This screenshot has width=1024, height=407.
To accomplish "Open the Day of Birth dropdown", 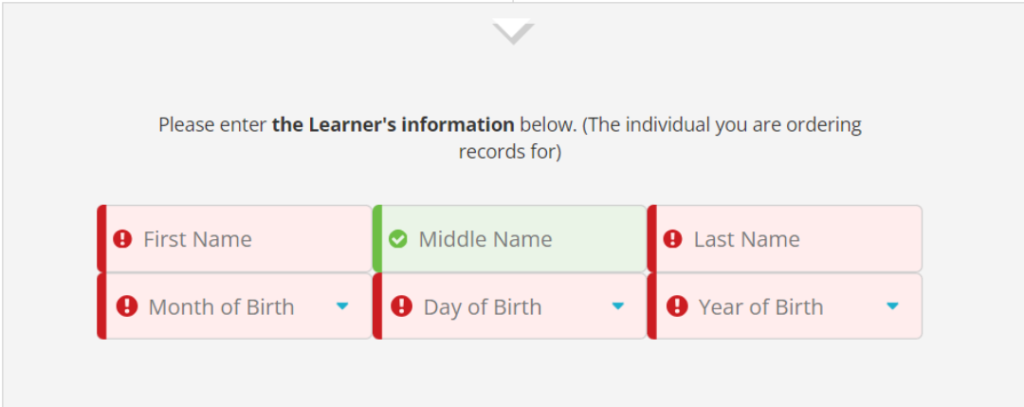I will [510, 307].
